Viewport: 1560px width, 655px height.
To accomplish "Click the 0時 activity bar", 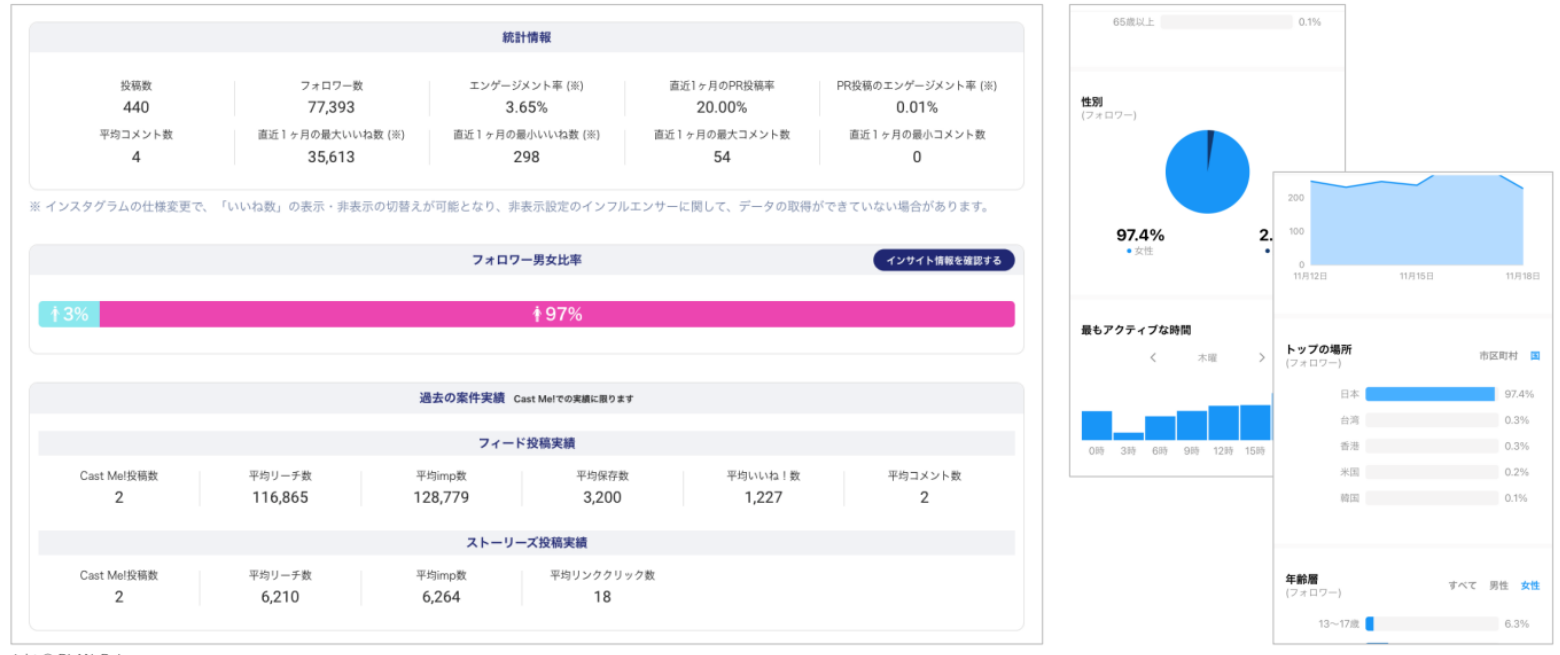I will coord(1096,425).
